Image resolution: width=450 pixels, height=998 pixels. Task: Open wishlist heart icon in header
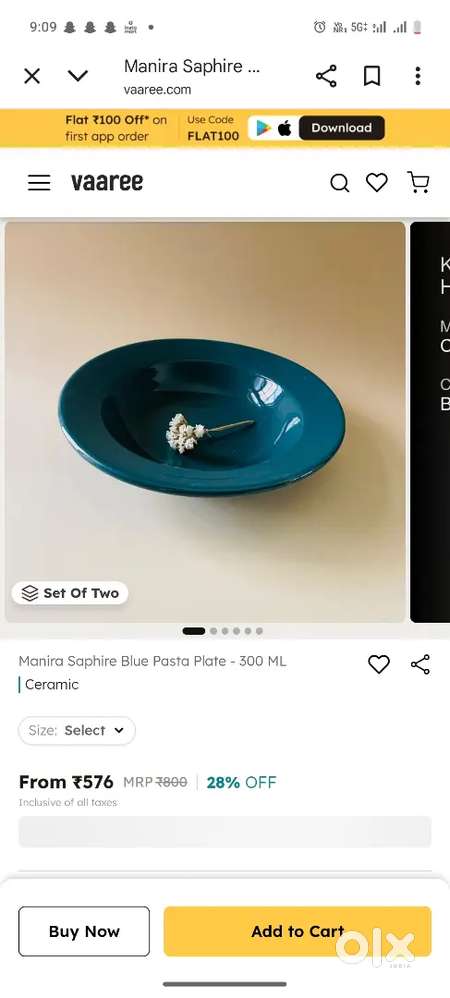(377, 183)
